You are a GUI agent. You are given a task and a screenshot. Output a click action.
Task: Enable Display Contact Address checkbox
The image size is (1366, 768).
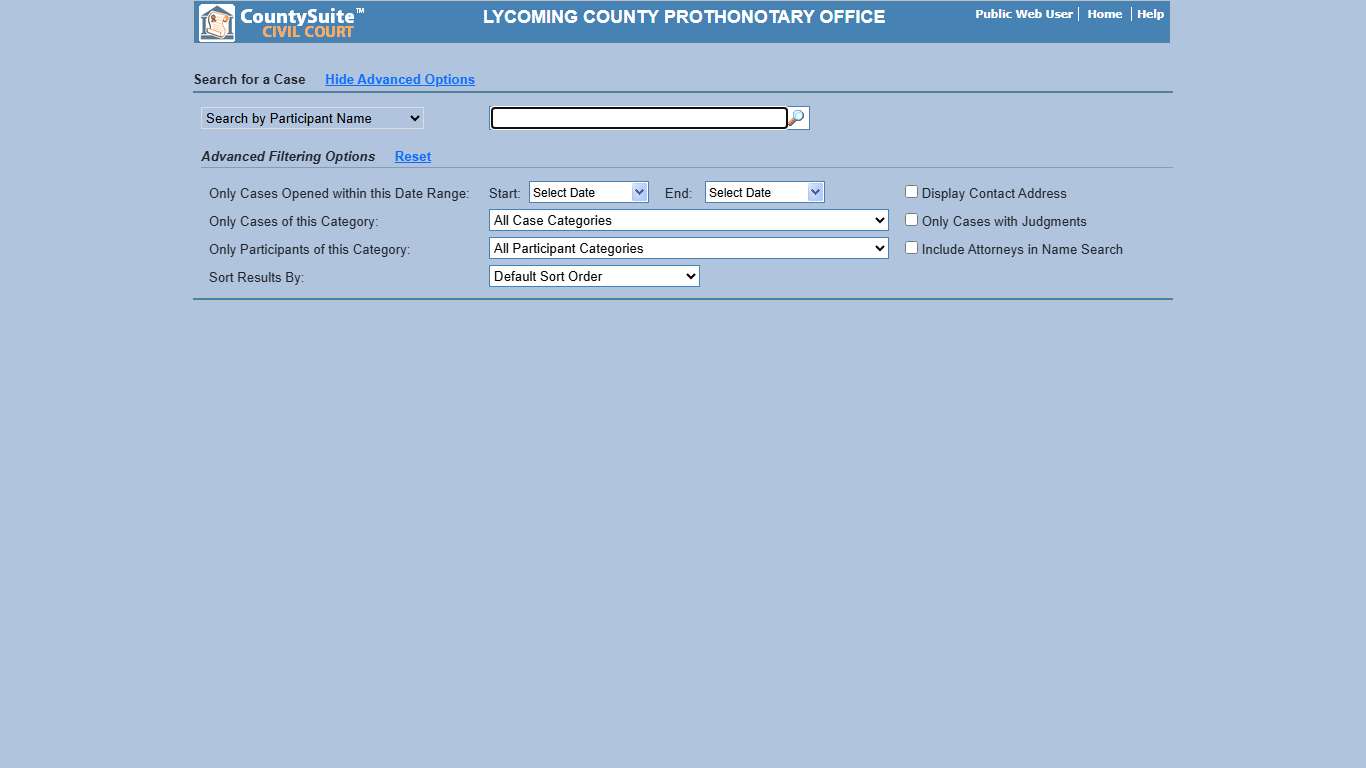coord(911,192)
